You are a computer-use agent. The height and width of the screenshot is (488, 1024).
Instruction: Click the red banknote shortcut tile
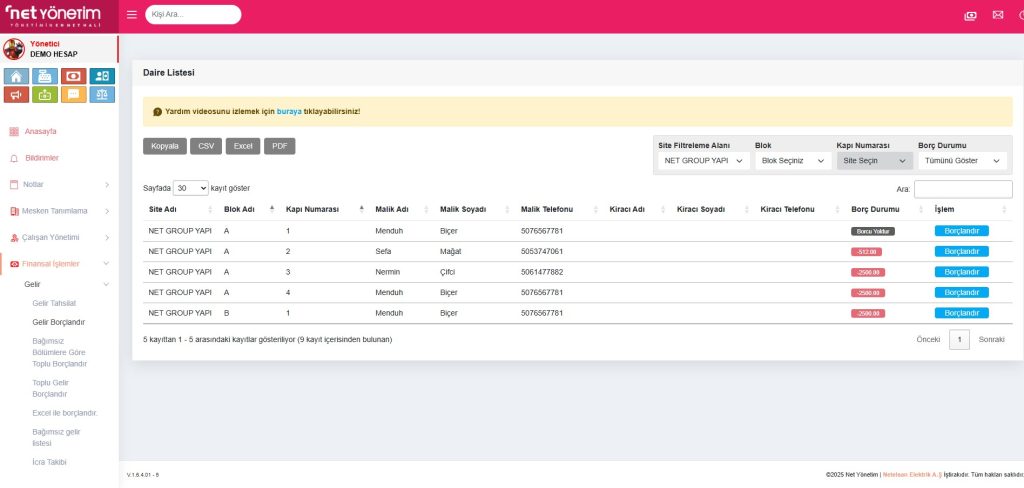73,76
